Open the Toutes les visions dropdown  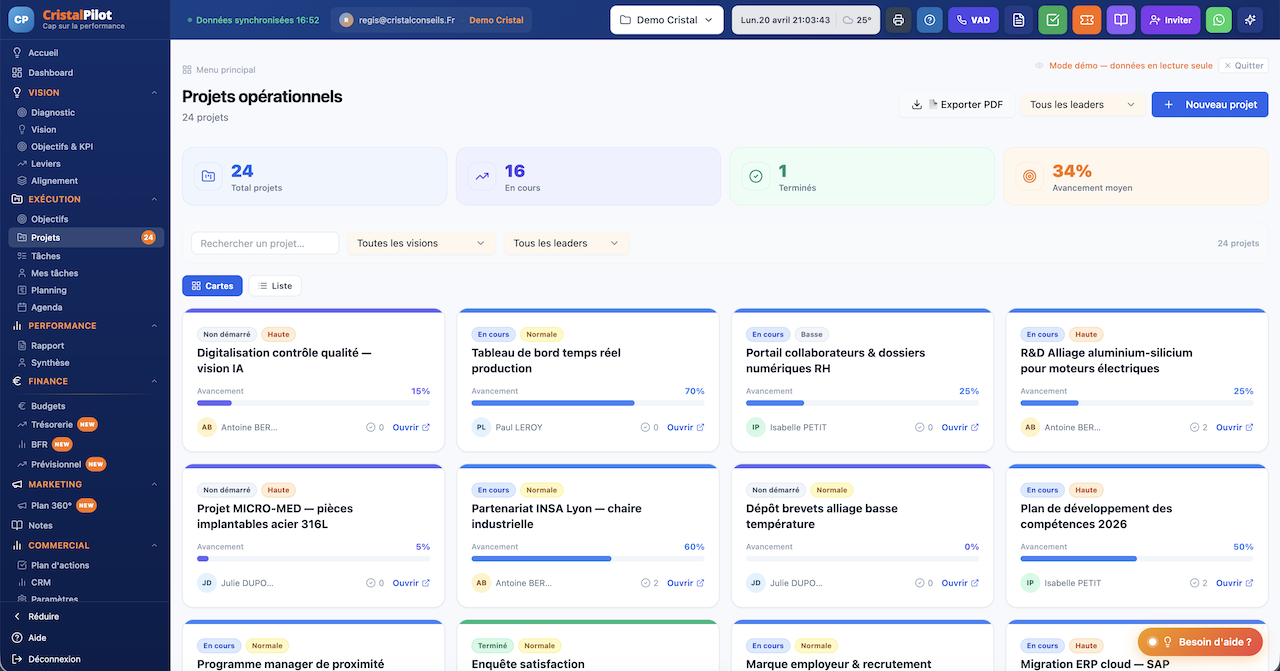[420, 243]
